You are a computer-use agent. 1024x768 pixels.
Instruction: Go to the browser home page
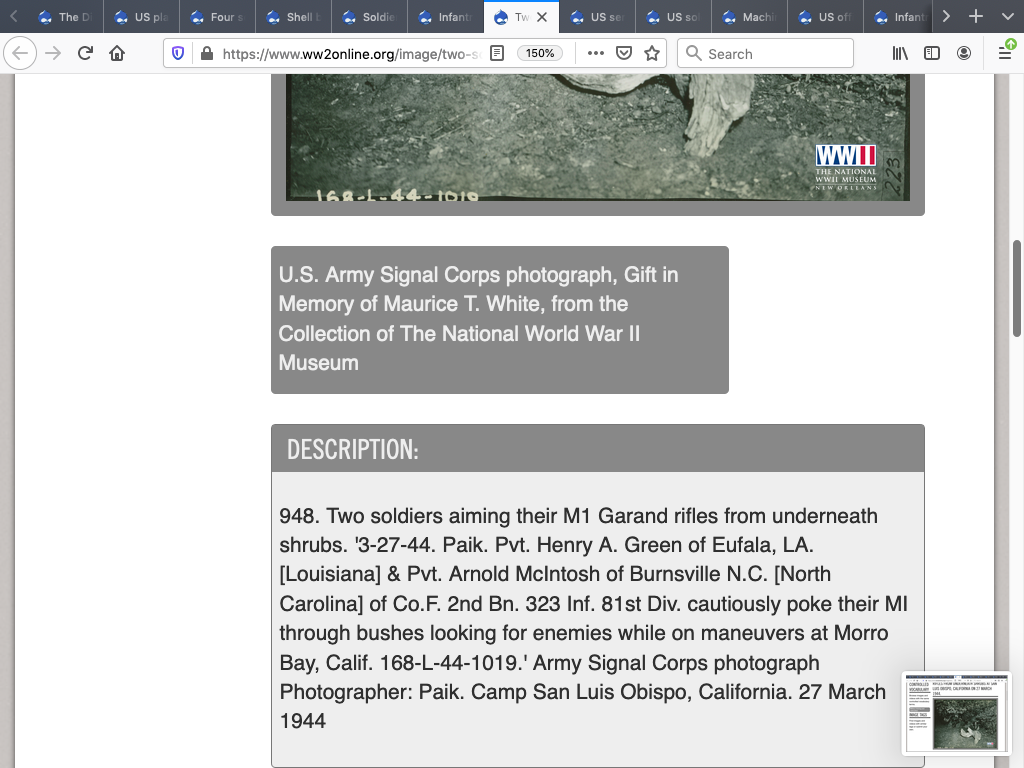pyautogui.click(x=117, y=54)
